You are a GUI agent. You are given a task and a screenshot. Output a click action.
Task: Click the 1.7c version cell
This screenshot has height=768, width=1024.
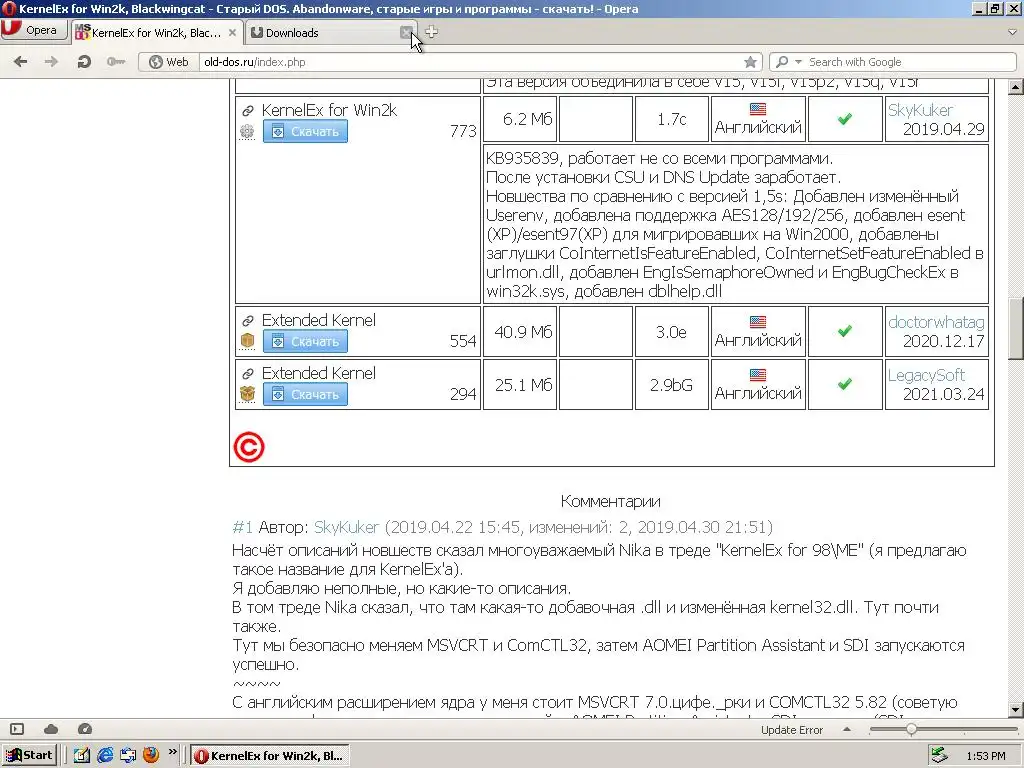pos(671,119)
